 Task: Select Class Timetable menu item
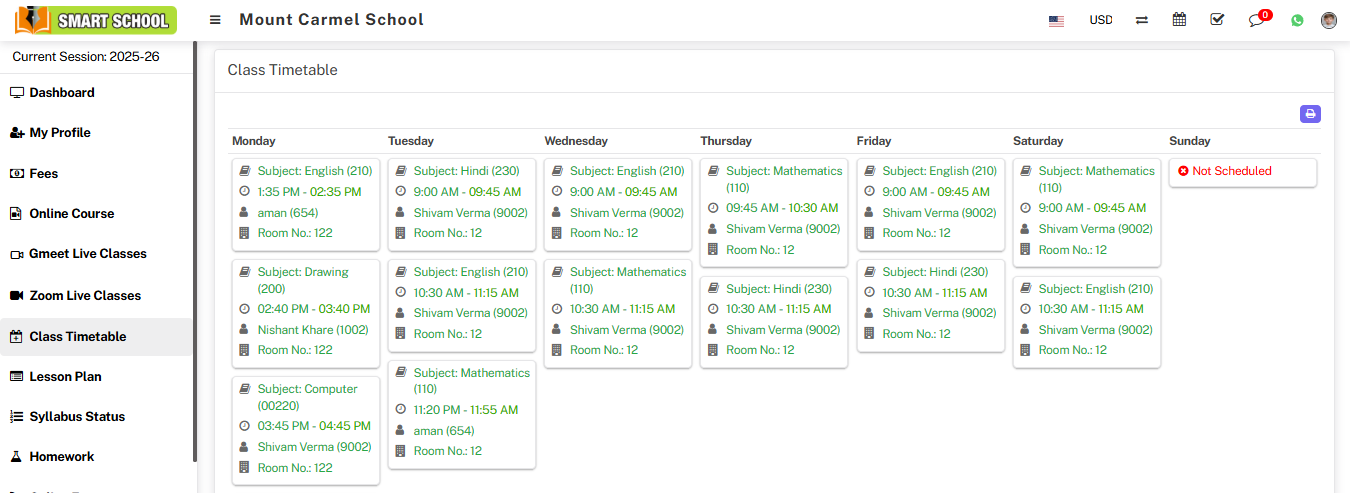pyautogui.click(x=98, y=337)
